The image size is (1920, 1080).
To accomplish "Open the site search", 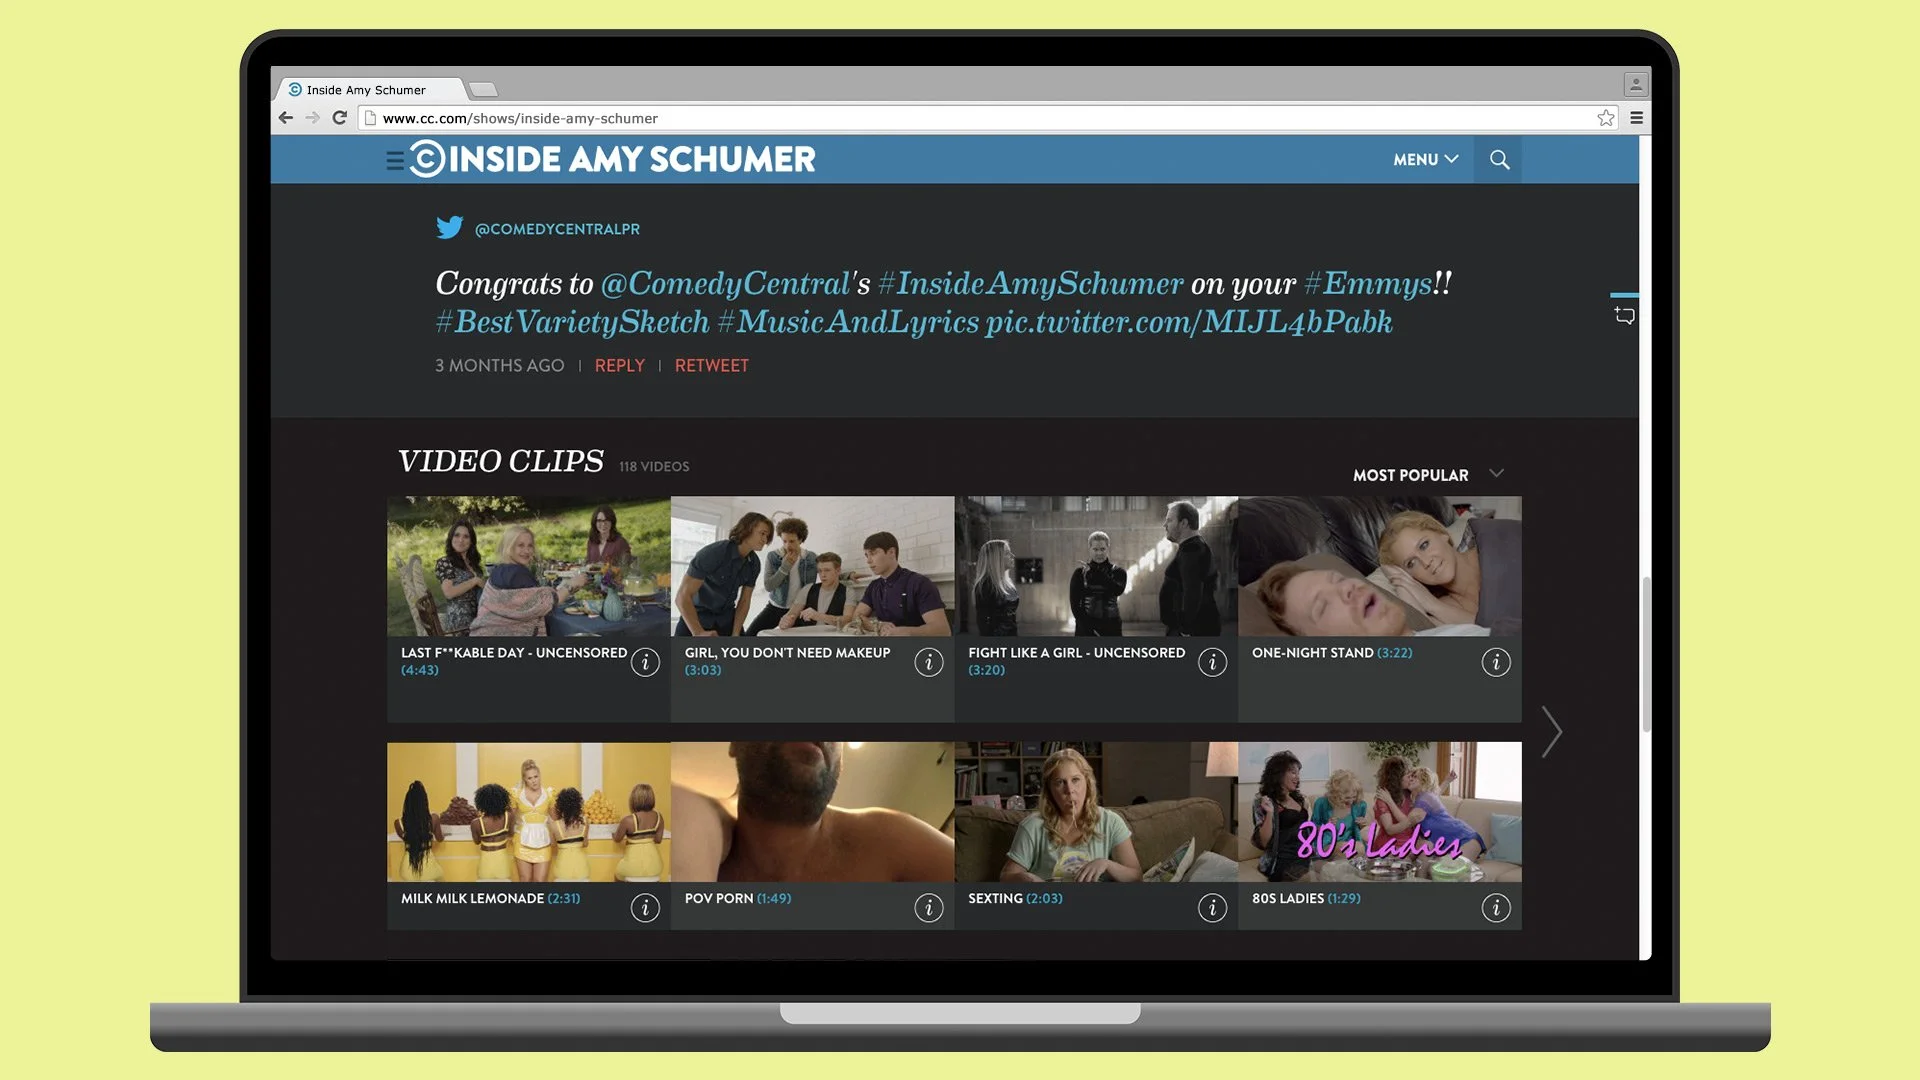I will 1498,159.
